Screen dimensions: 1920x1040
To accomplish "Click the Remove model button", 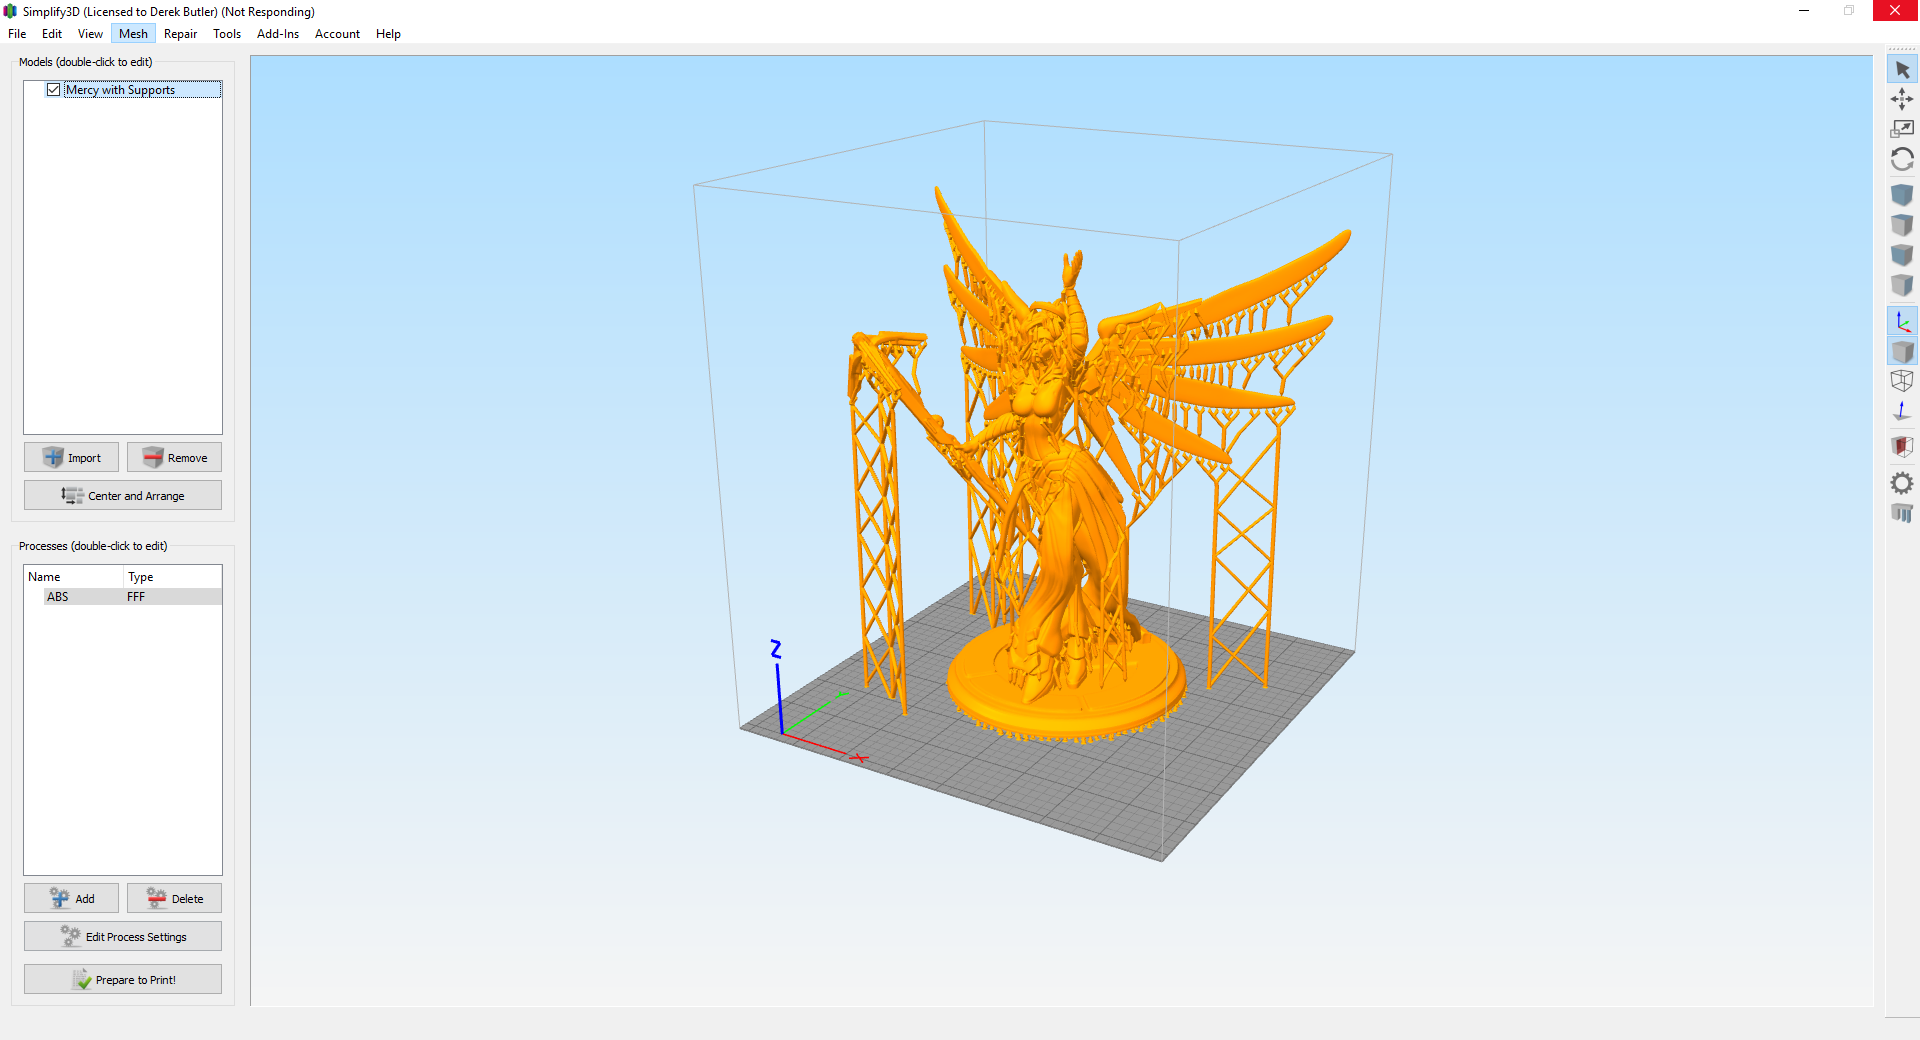I will (x=174, y=457).
